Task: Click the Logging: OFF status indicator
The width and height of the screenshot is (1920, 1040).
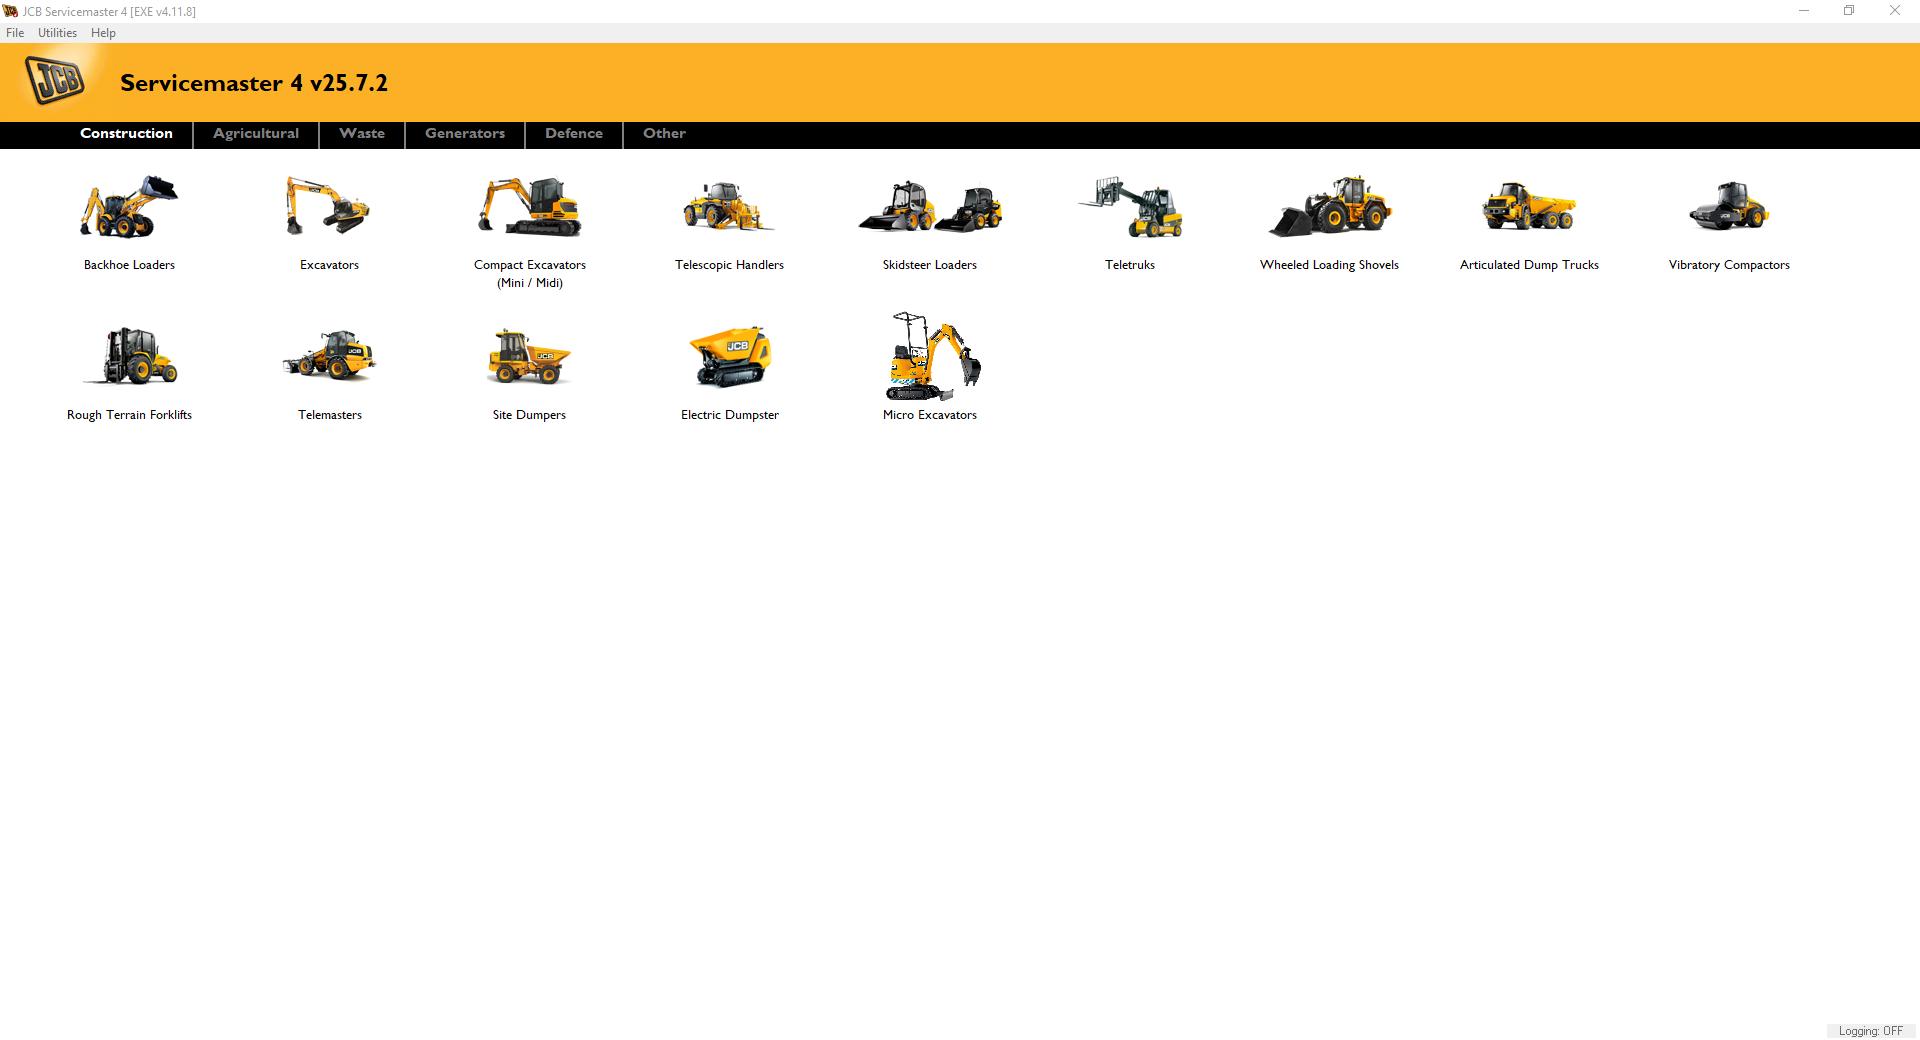Action: 1870,1031
